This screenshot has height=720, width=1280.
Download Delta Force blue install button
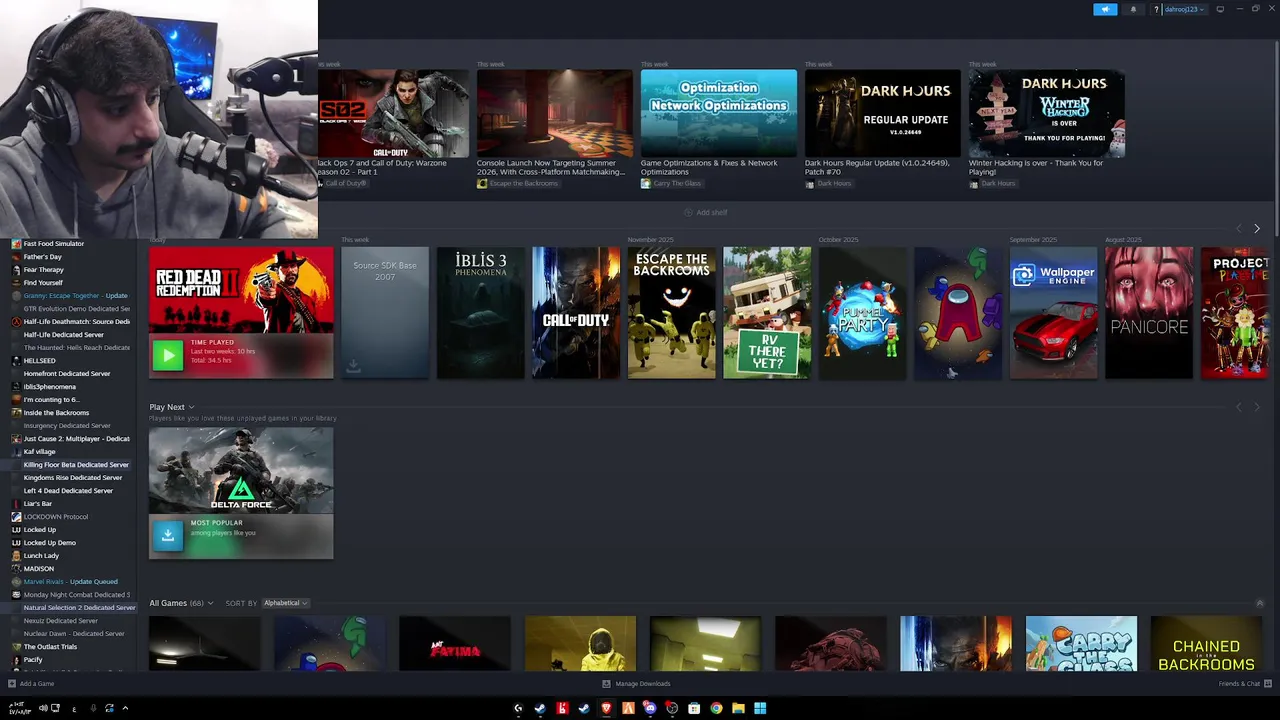[x=168, y=535]
